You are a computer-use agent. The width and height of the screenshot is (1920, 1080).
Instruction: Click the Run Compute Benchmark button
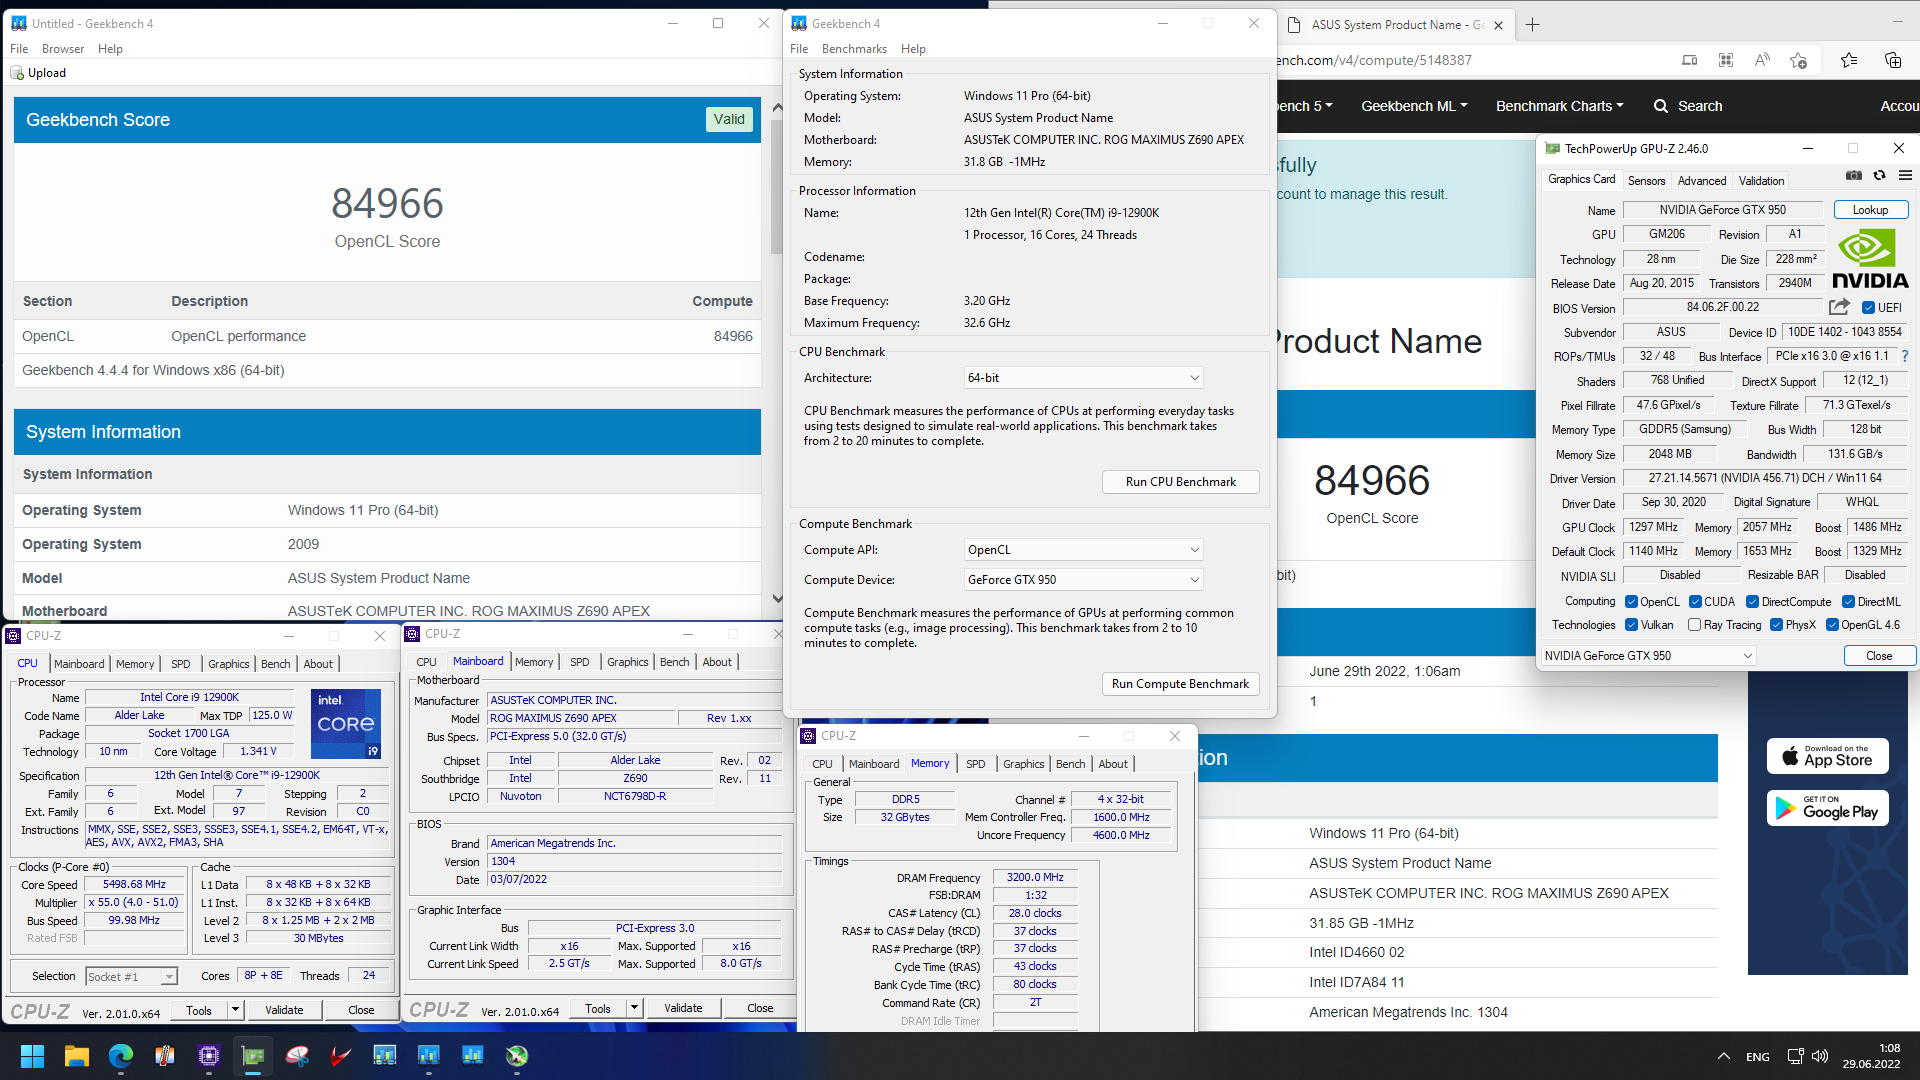coord(1180,684)
